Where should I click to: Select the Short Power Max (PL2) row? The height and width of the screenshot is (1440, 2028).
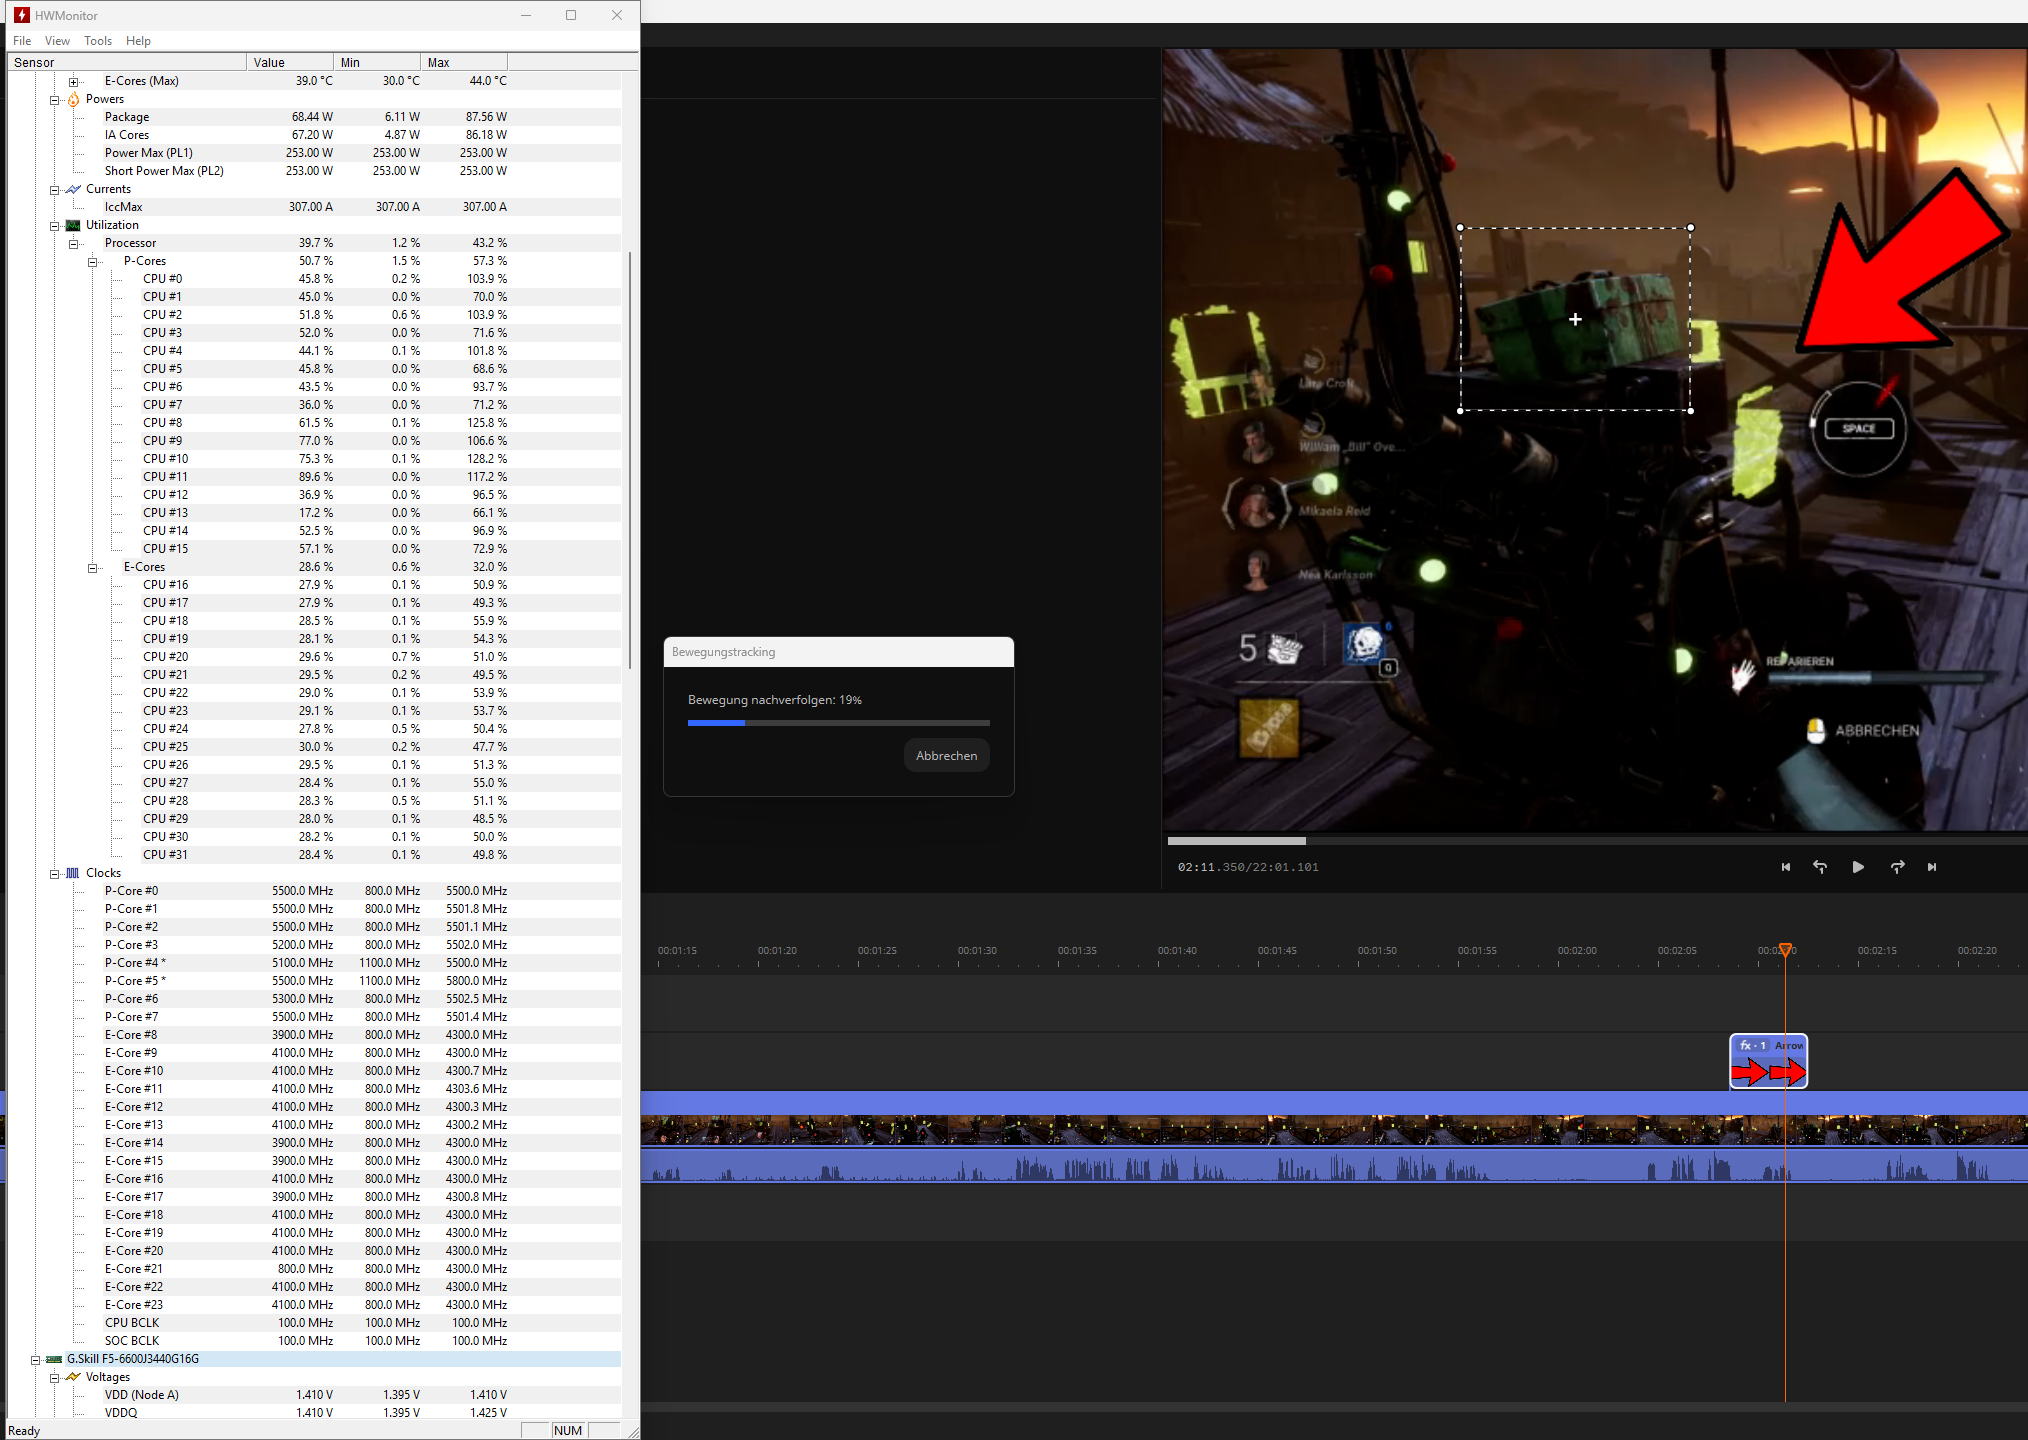click(x=314, y=171)
